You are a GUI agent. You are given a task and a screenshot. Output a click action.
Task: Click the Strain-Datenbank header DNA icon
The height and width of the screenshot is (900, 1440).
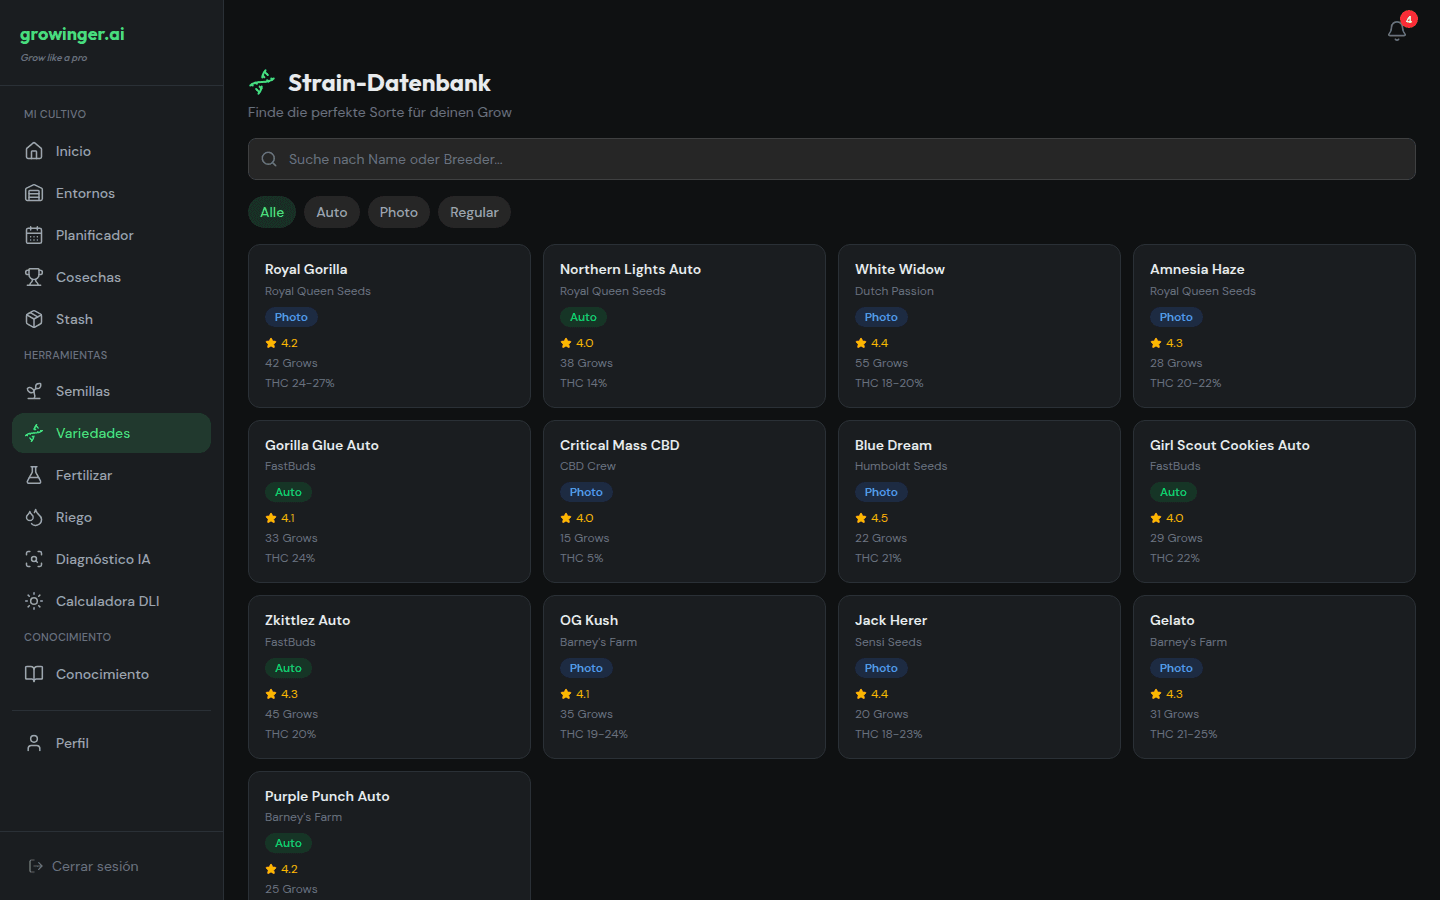click(x=262, y=82)
